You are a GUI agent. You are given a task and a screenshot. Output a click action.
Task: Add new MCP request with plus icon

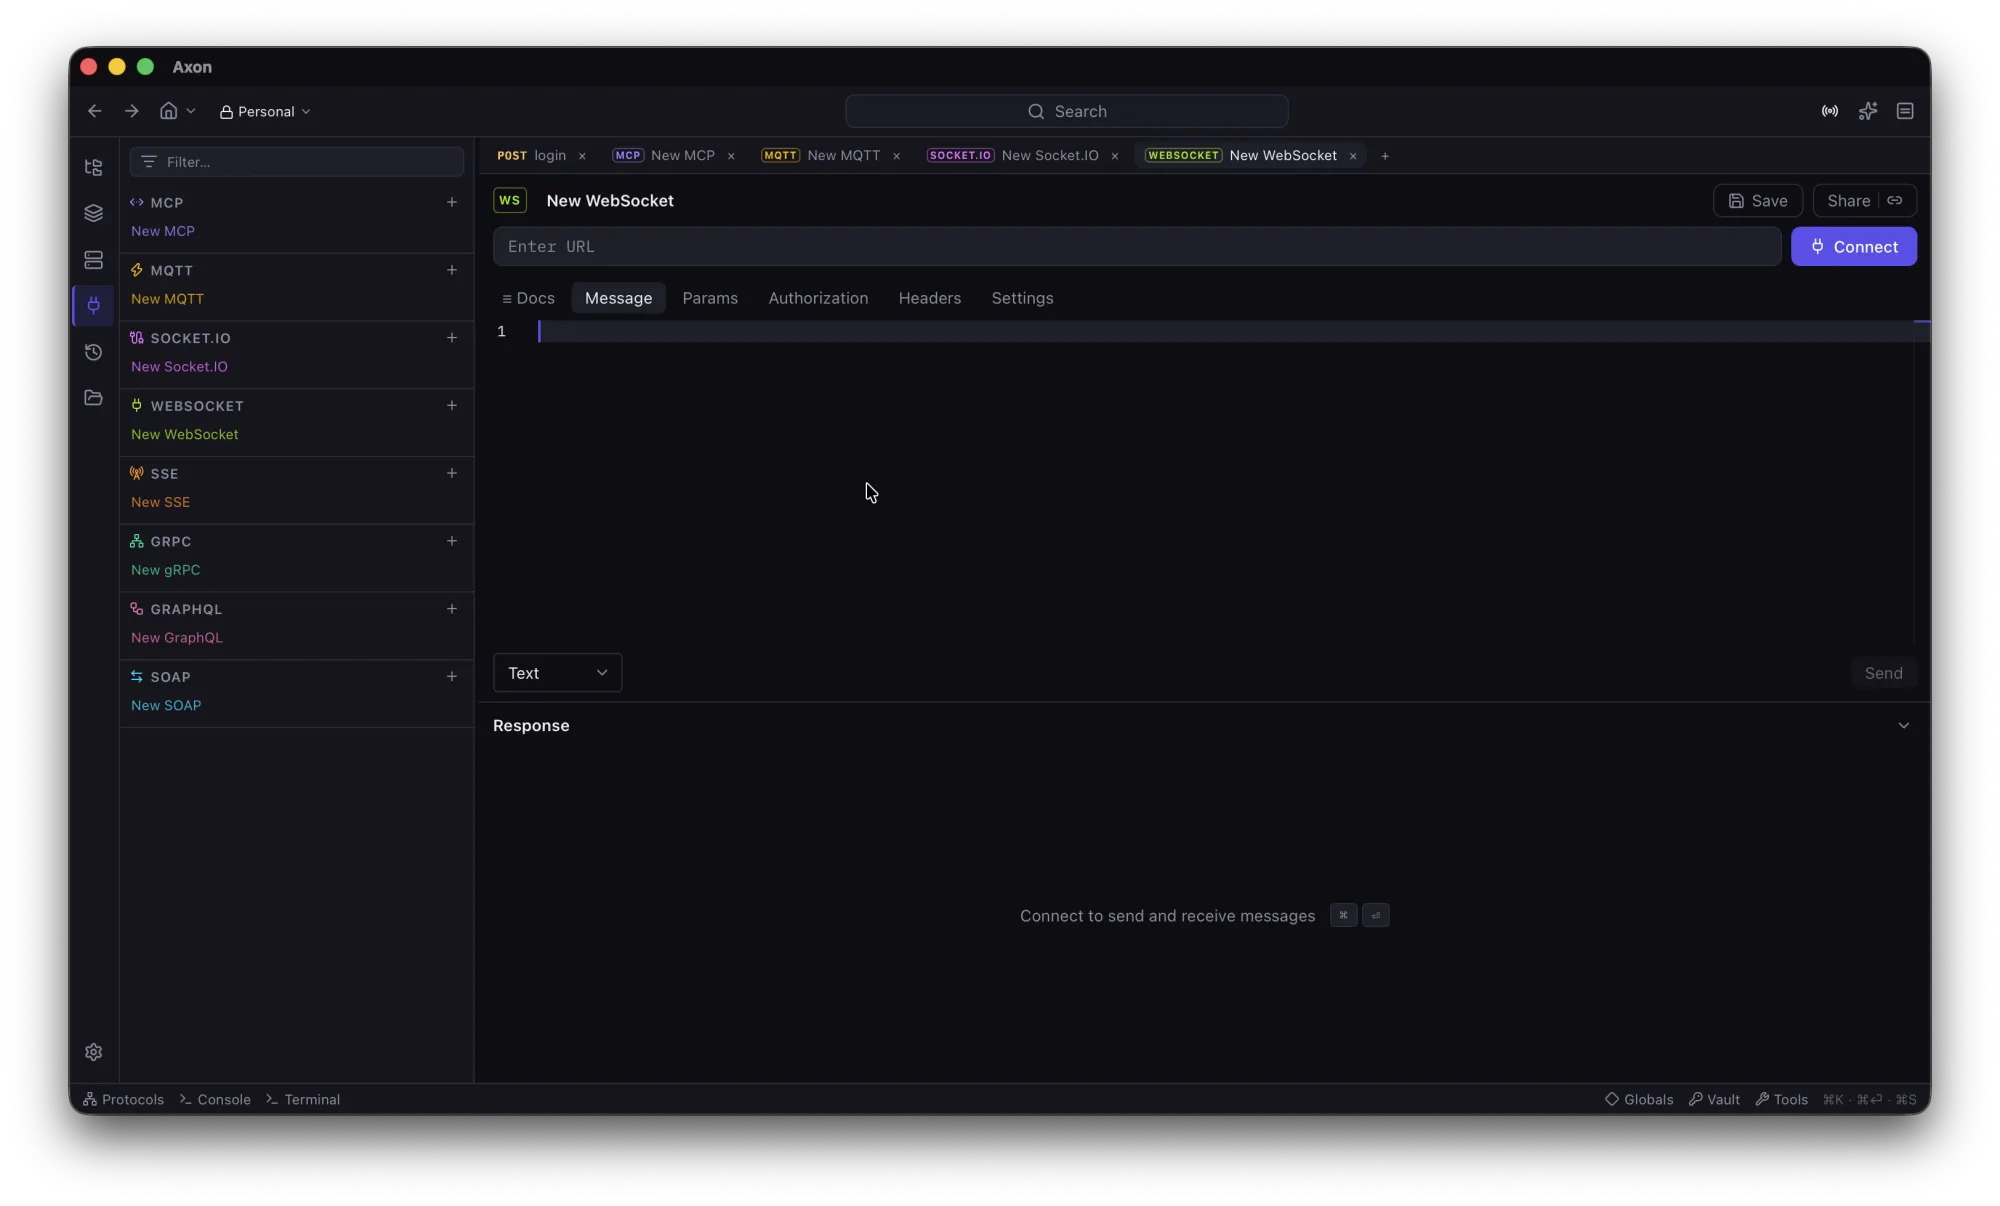[452, 202]
